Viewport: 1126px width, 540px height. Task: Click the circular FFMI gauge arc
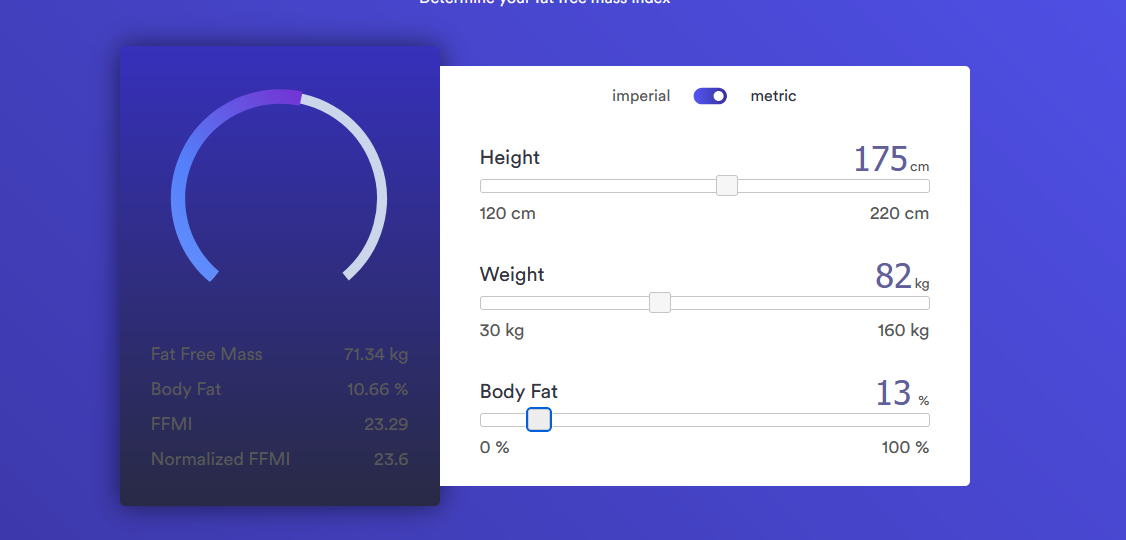pyautogui.click(x=279, y=185)
